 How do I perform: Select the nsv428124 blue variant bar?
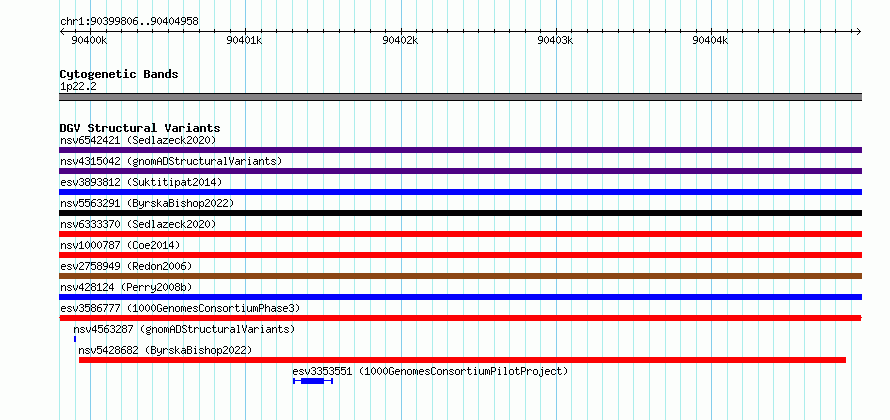coord(460,297)
